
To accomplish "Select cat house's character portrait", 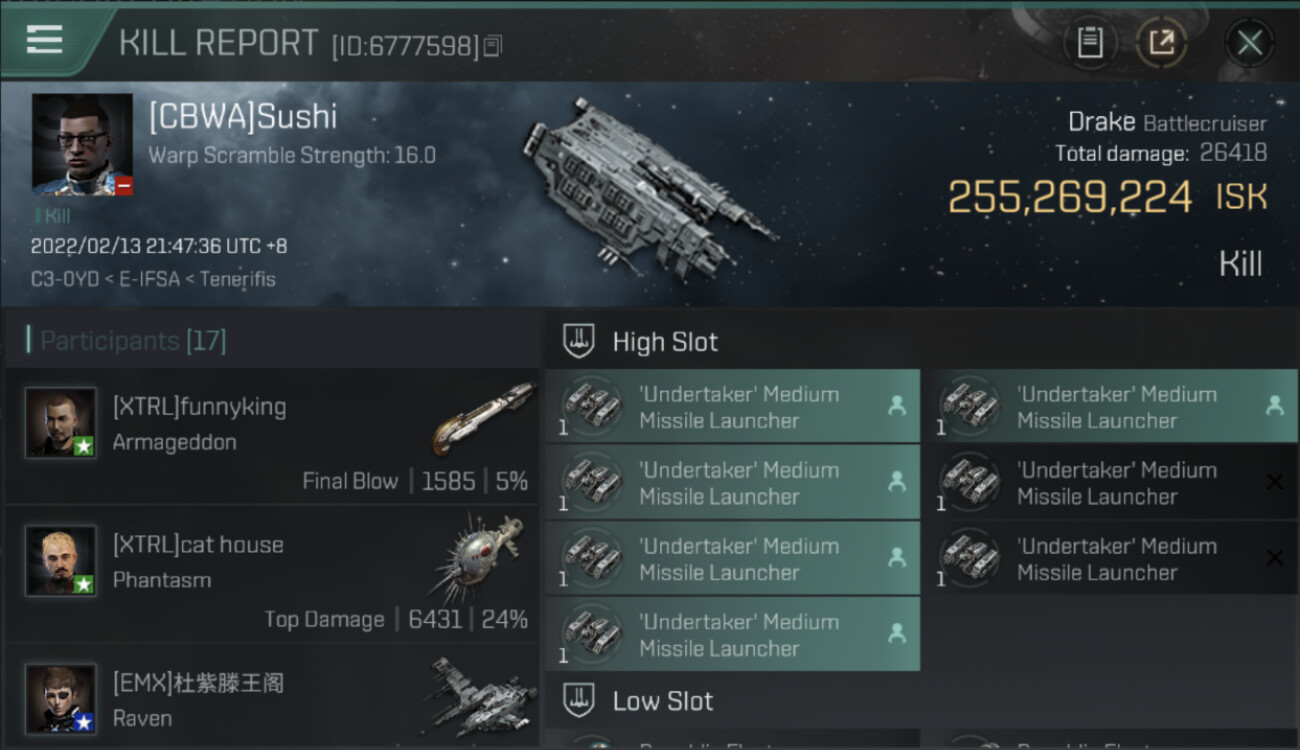I will point(61,561).
